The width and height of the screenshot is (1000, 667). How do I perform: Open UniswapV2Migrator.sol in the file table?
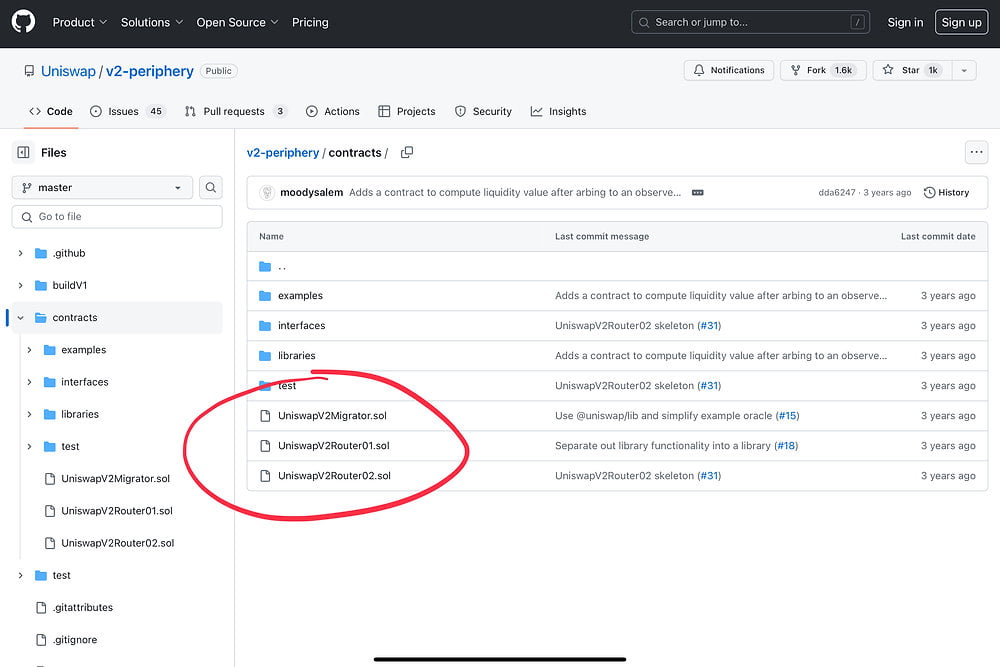pos(332,416)
